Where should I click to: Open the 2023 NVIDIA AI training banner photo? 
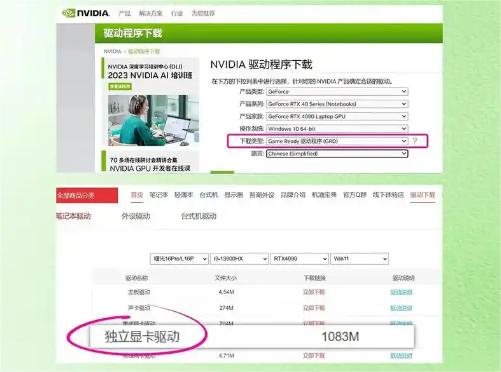[x=153, y=120]
